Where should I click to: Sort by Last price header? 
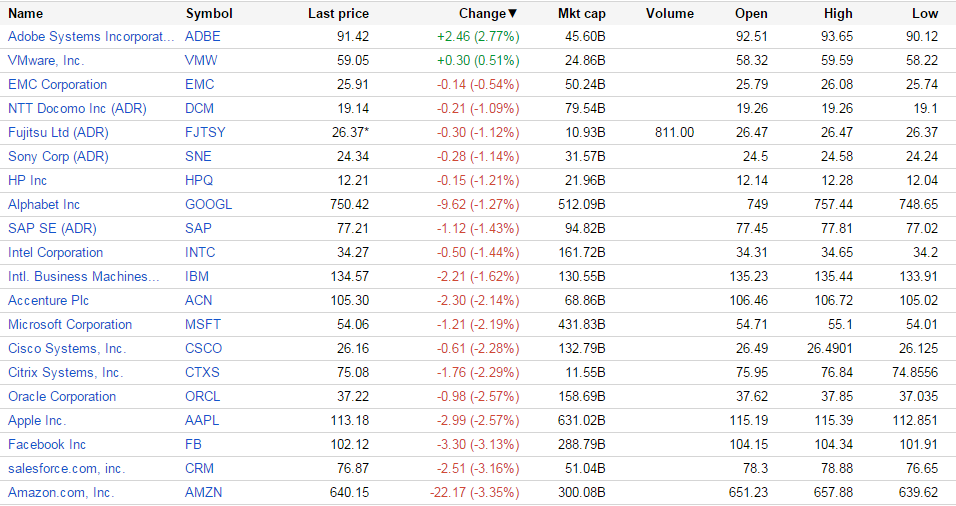[x=338, y=14]
